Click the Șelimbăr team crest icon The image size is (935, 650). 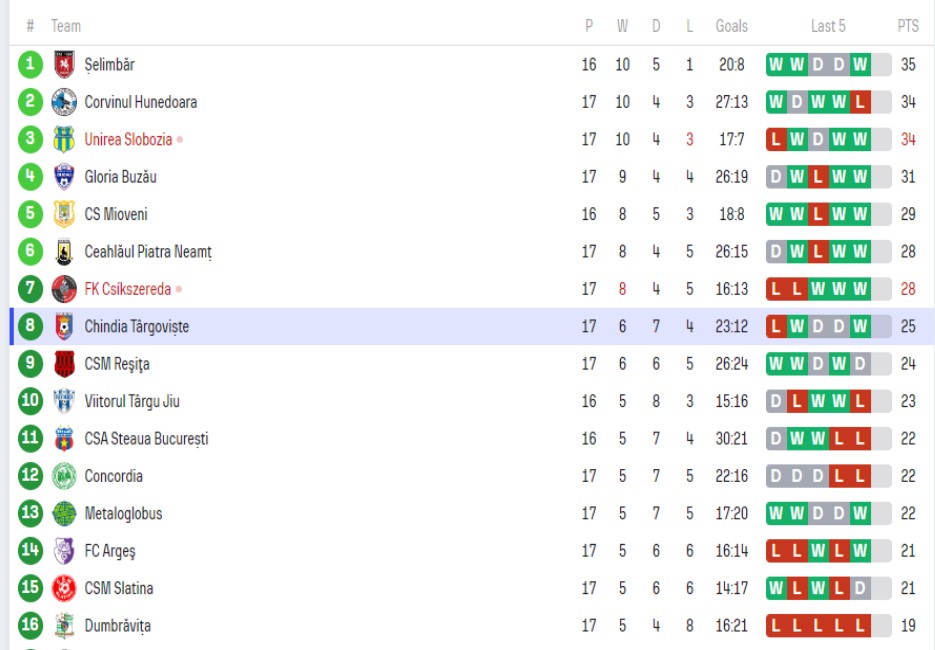pos(64,65)
